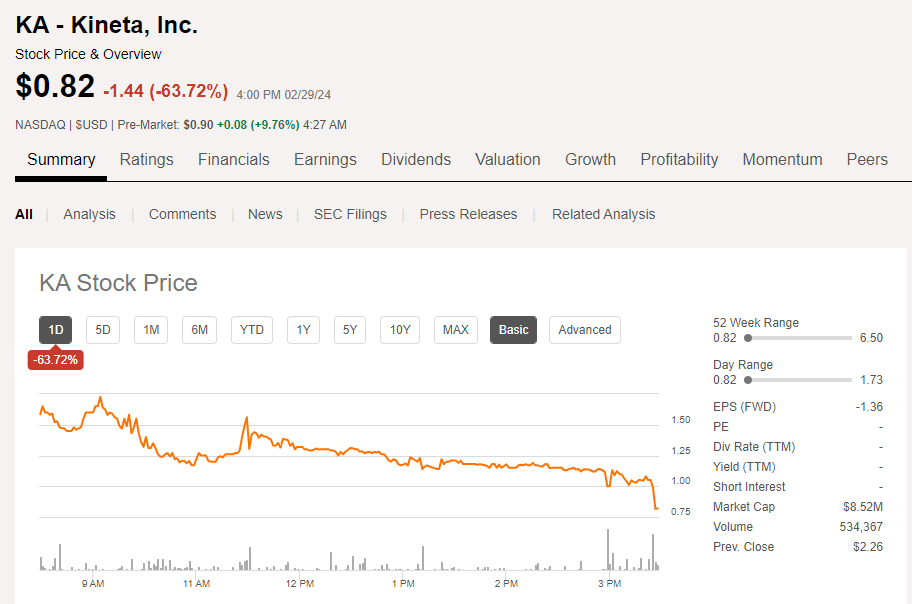Show only News items
Screen dimensions: 912x604
265,214
